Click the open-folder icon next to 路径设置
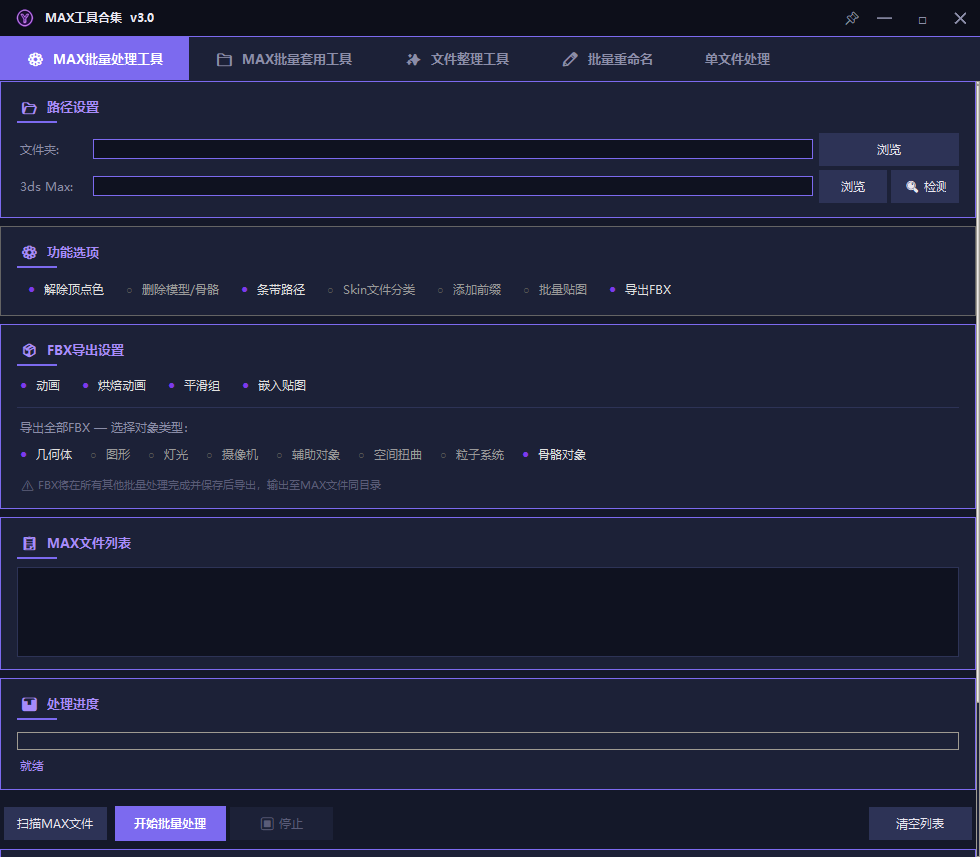 click(x=29, y=108)
